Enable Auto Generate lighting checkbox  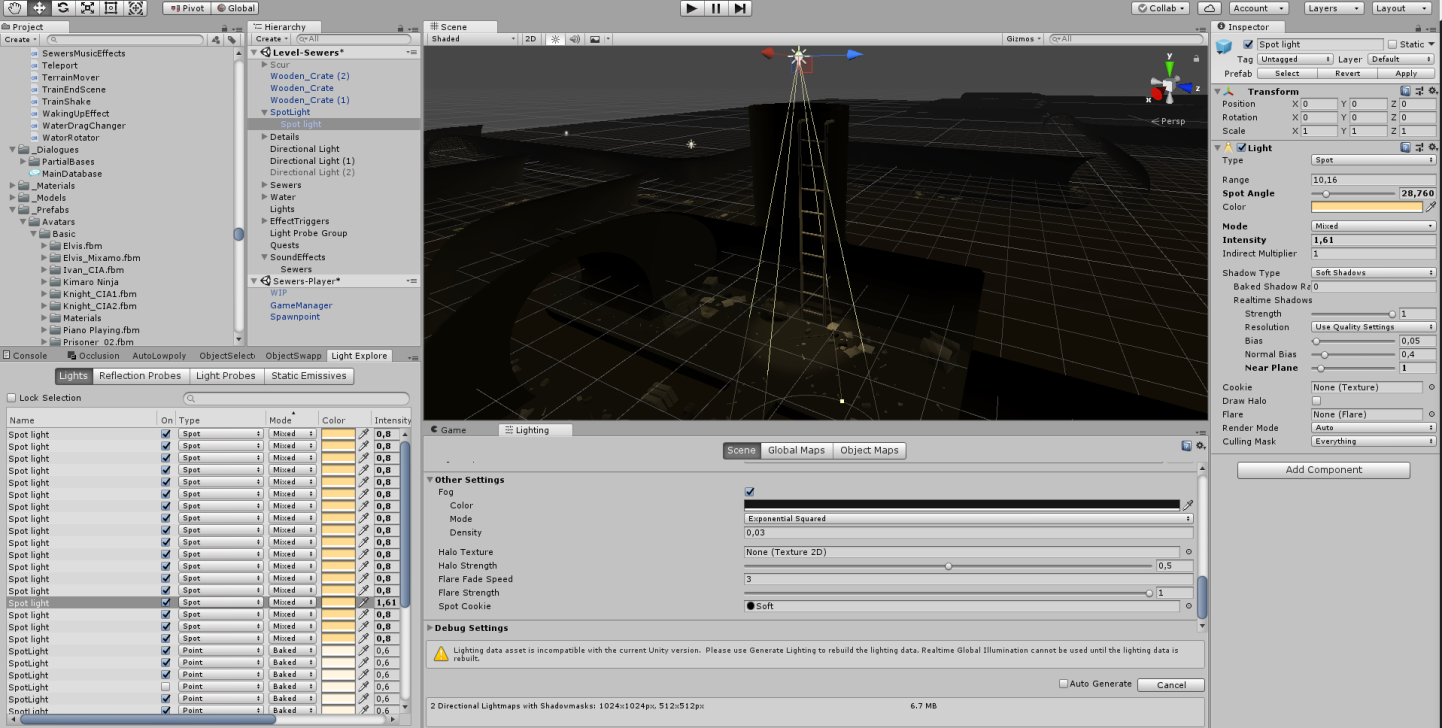point(1064,684)
